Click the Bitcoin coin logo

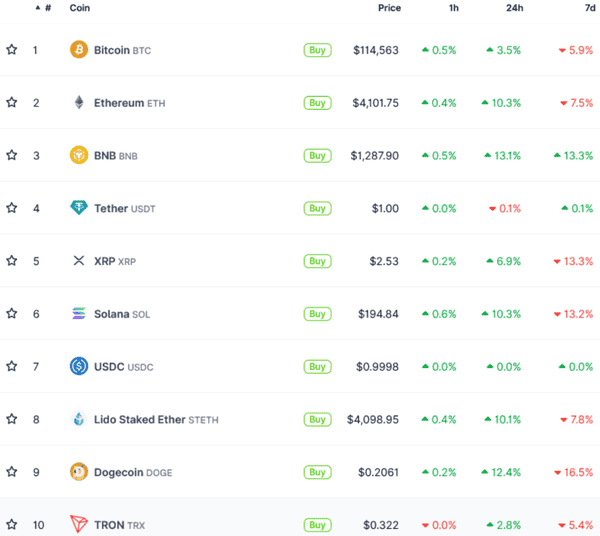[79, 50]
